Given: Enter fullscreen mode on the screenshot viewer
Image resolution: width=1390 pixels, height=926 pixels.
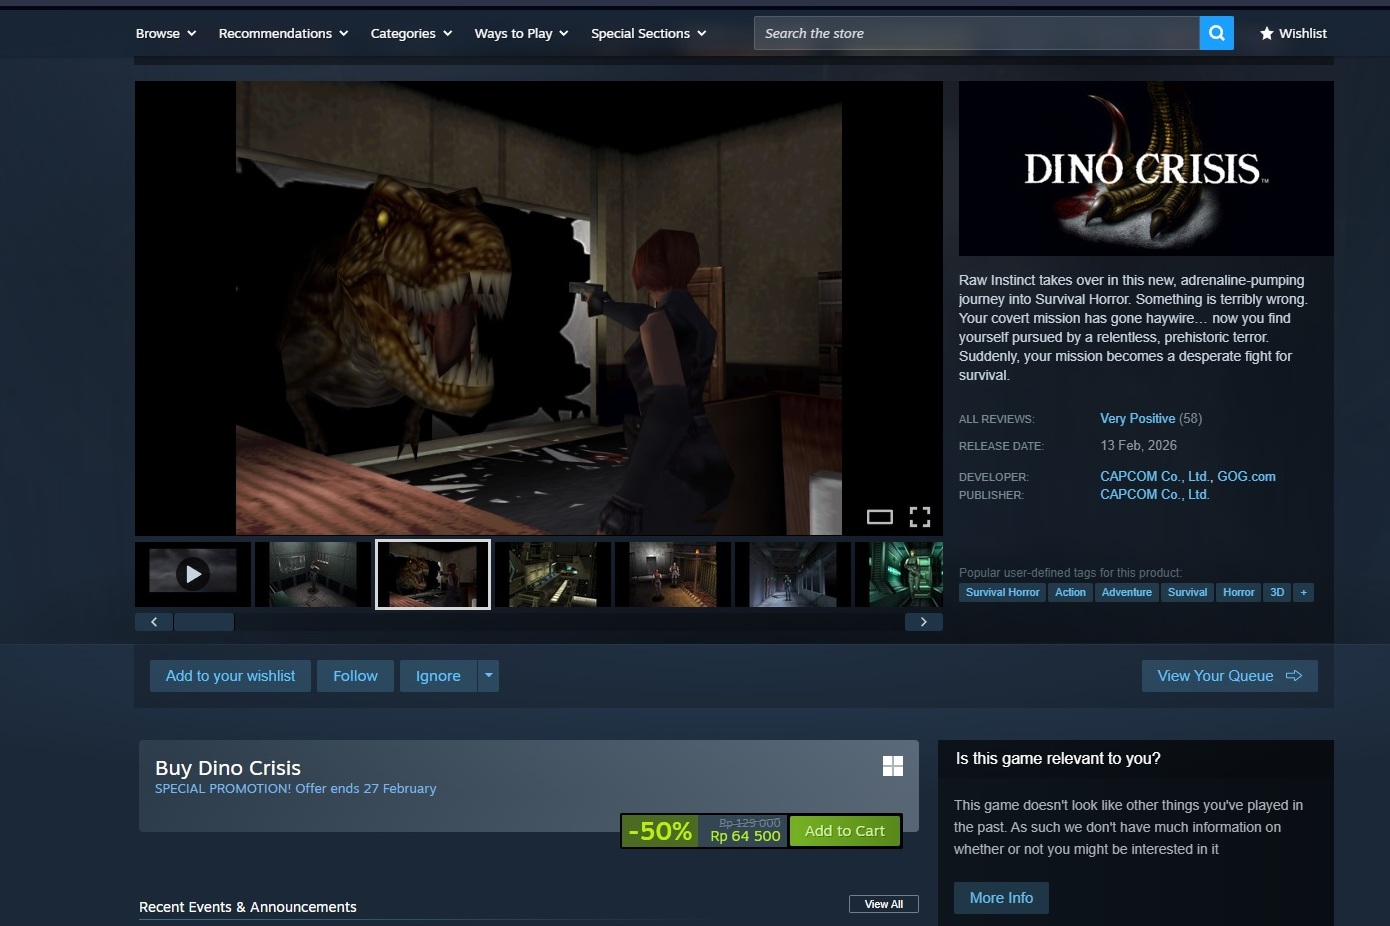Looking at the screenshot, I should click(919, 516).
